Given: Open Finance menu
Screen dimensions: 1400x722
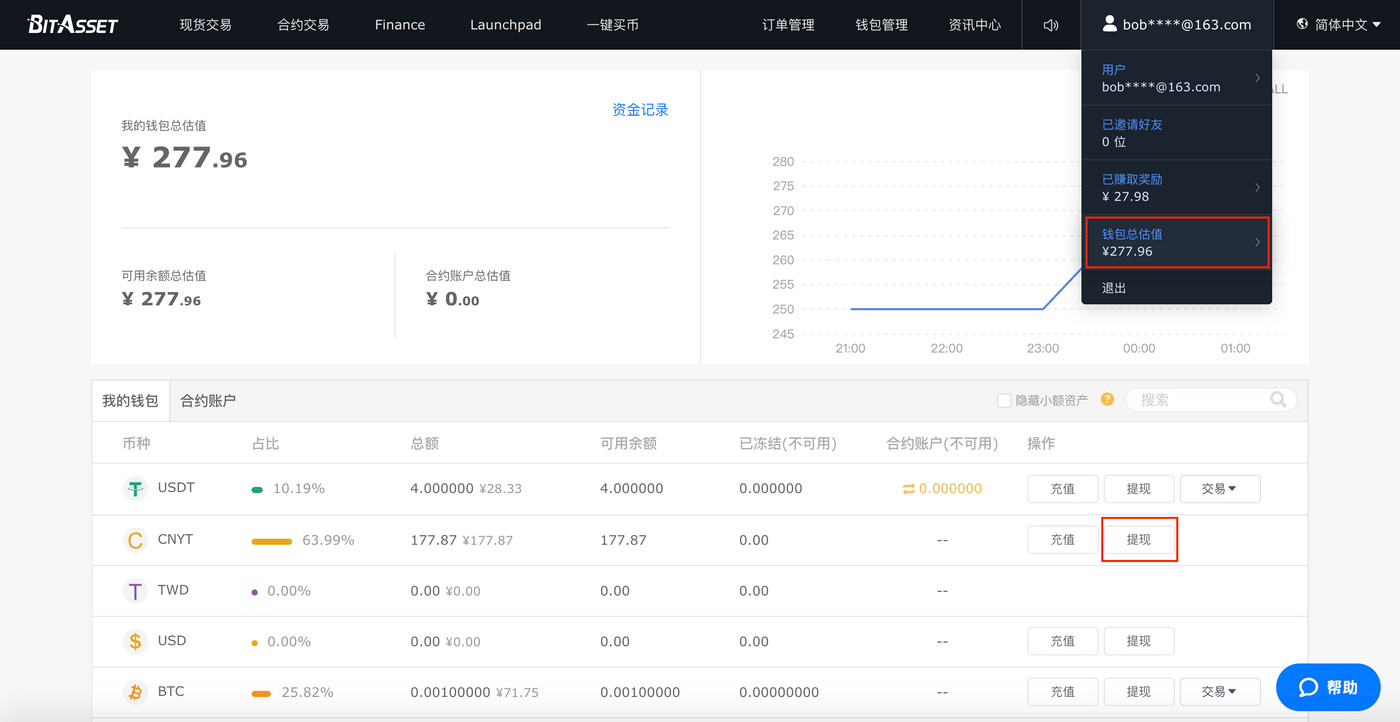Looking at the screenshot, I should tap(400, 25).
